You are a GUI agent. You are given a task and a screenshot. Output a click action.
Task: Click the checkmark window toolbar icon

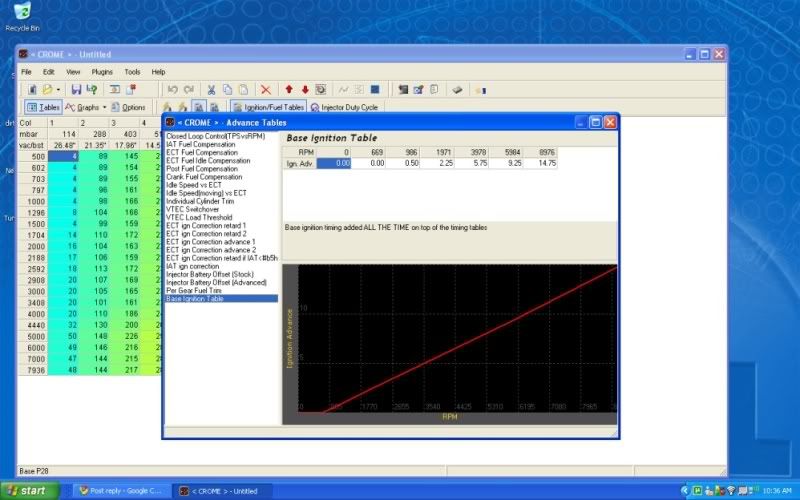(418, 90)
